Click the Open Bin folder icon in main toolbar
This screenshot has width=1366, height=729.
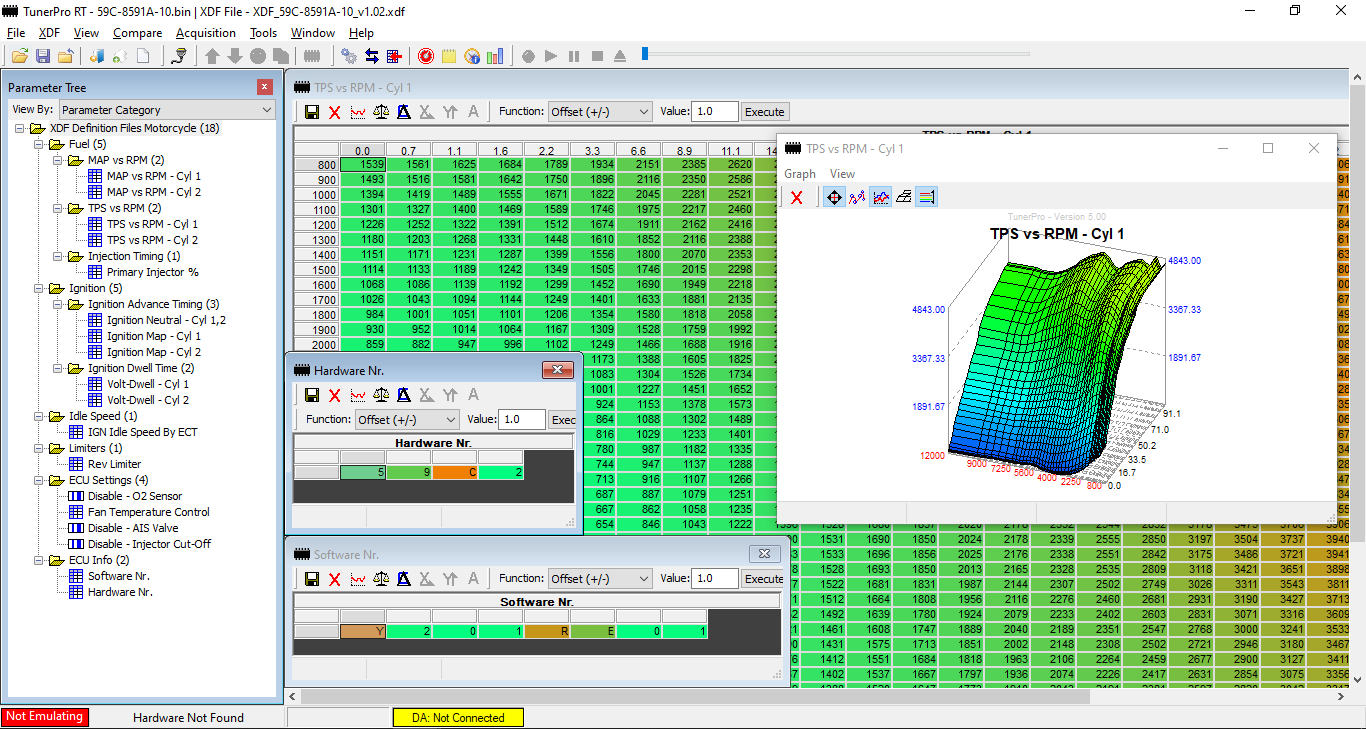(x=19, y=56)
